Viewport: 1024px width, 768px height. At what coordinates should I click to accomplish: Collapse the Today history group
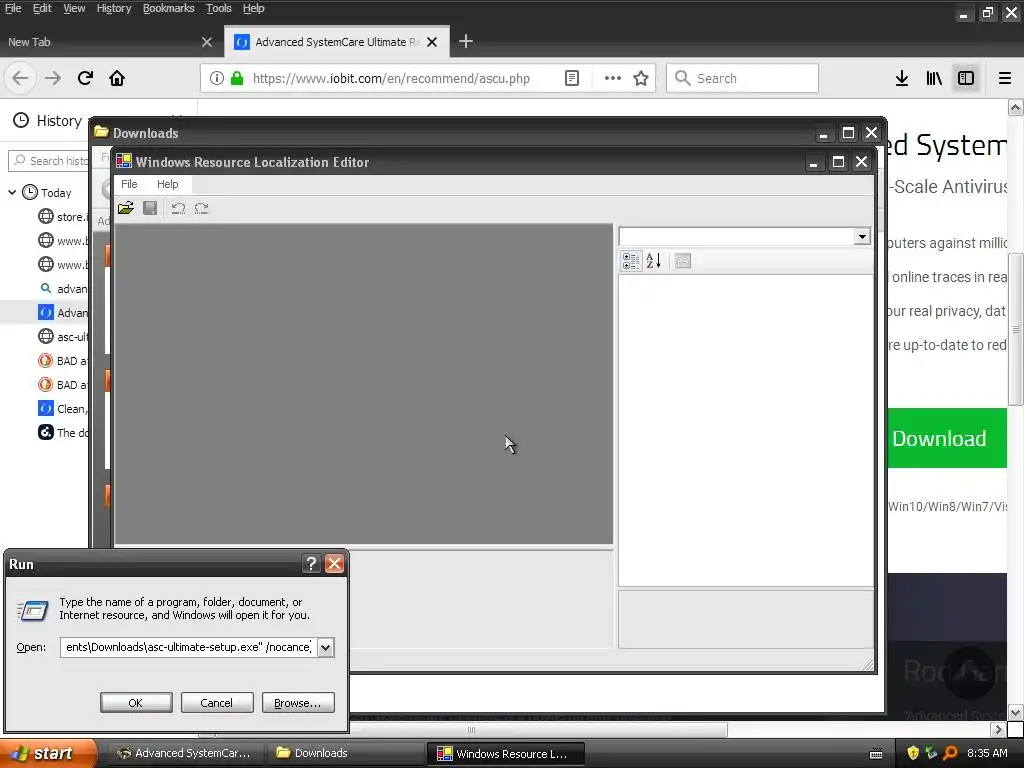[12, 193]
